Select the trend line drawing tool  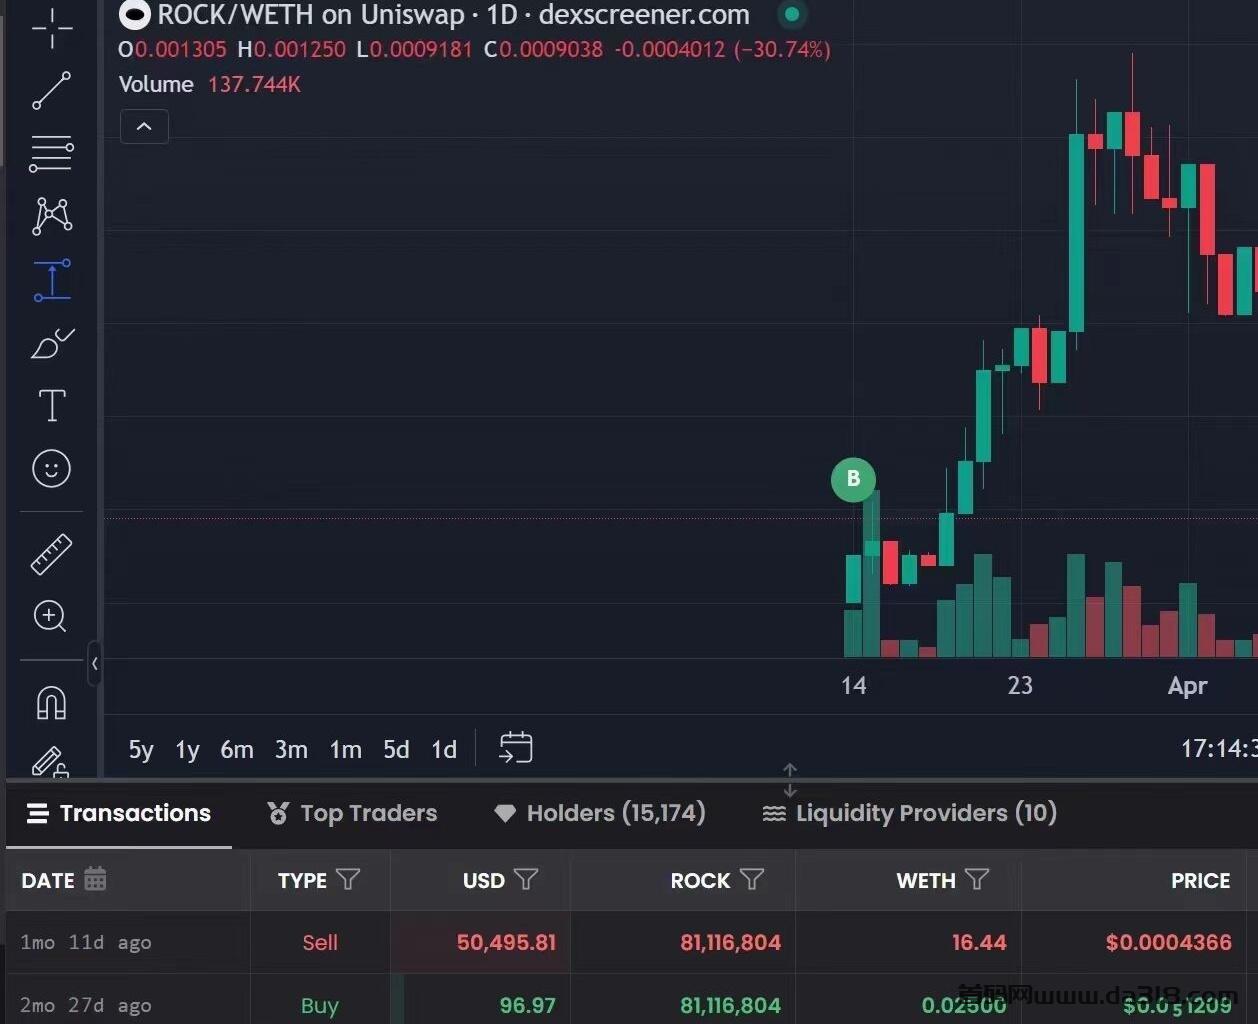tap(52, 90)
